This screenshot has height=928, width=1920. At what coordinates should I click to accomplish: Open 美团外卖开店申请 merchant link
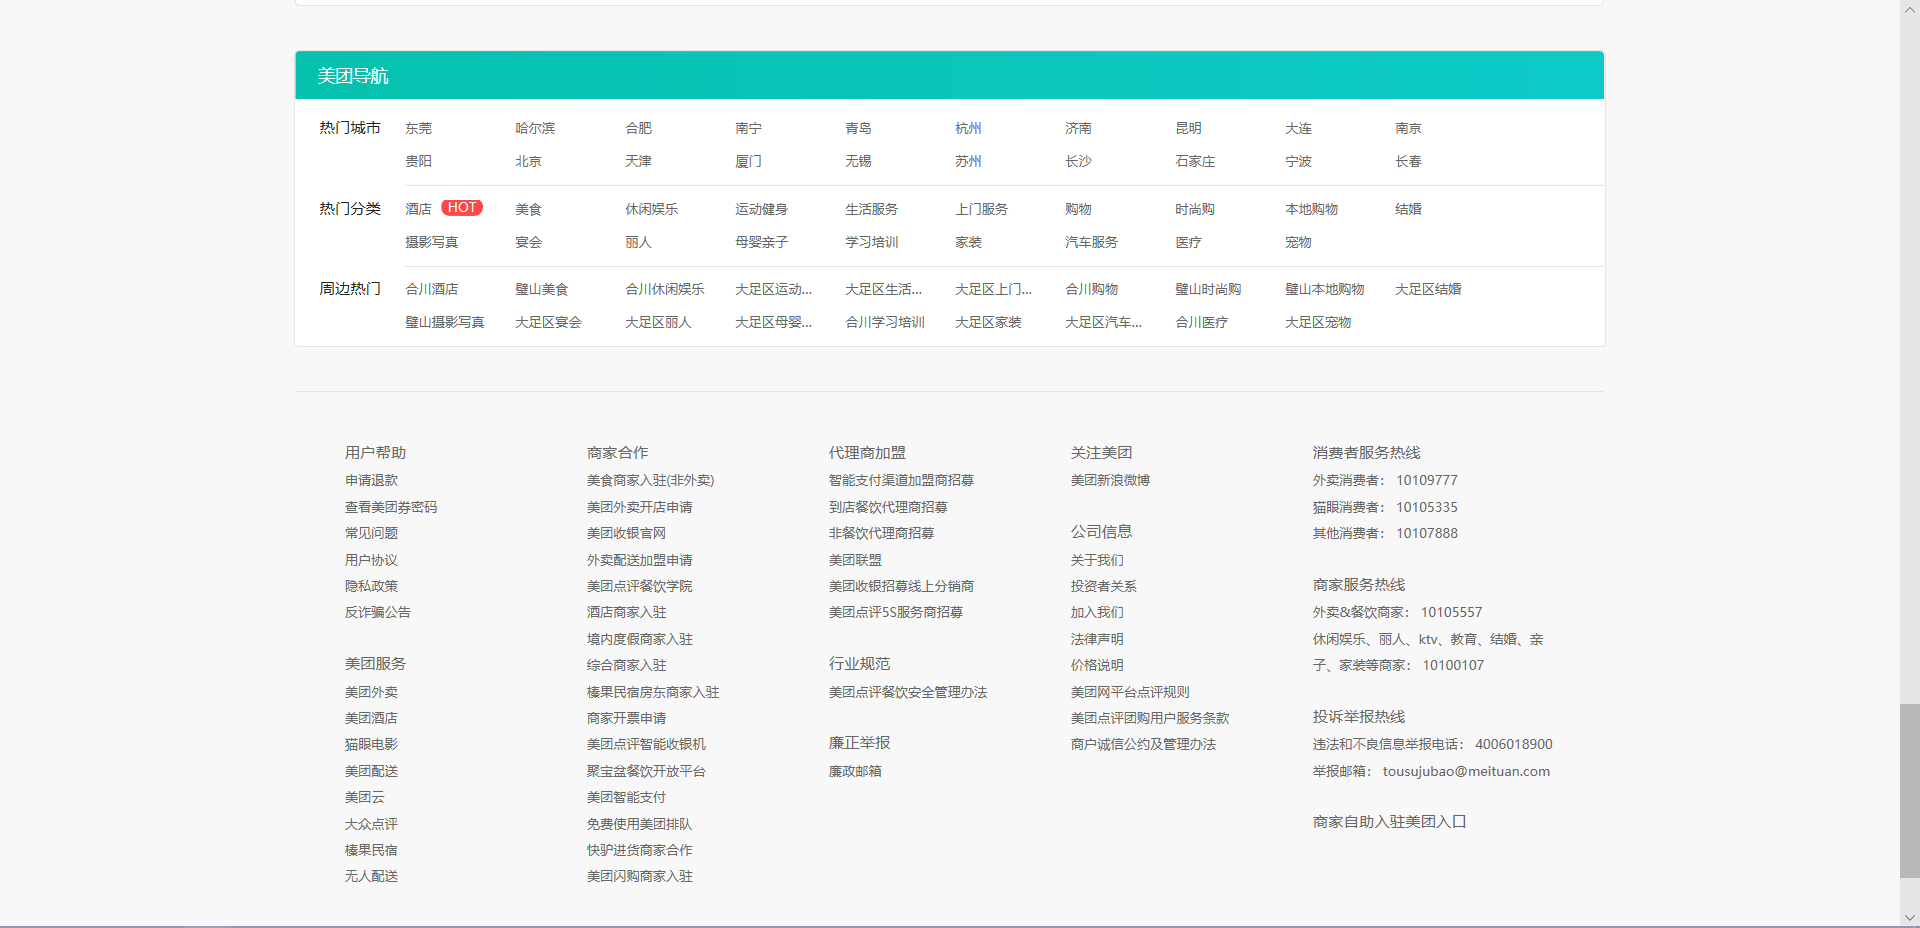click(639, 508)
